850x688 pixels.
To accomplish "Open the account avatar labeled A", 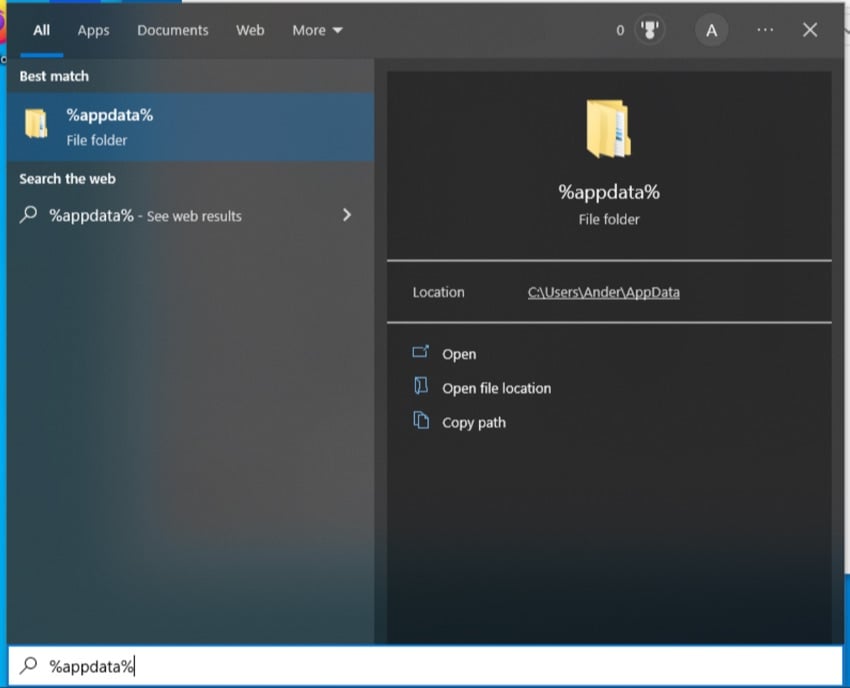I will point(711,30).
